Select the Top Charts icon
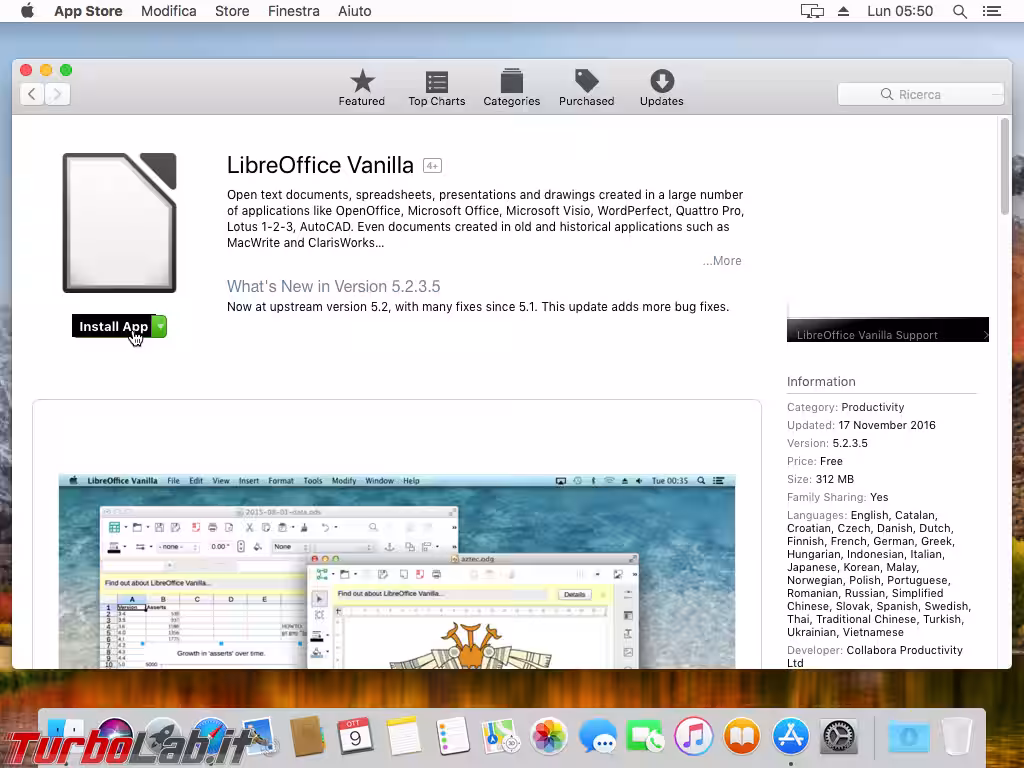 tap(436, 85)
